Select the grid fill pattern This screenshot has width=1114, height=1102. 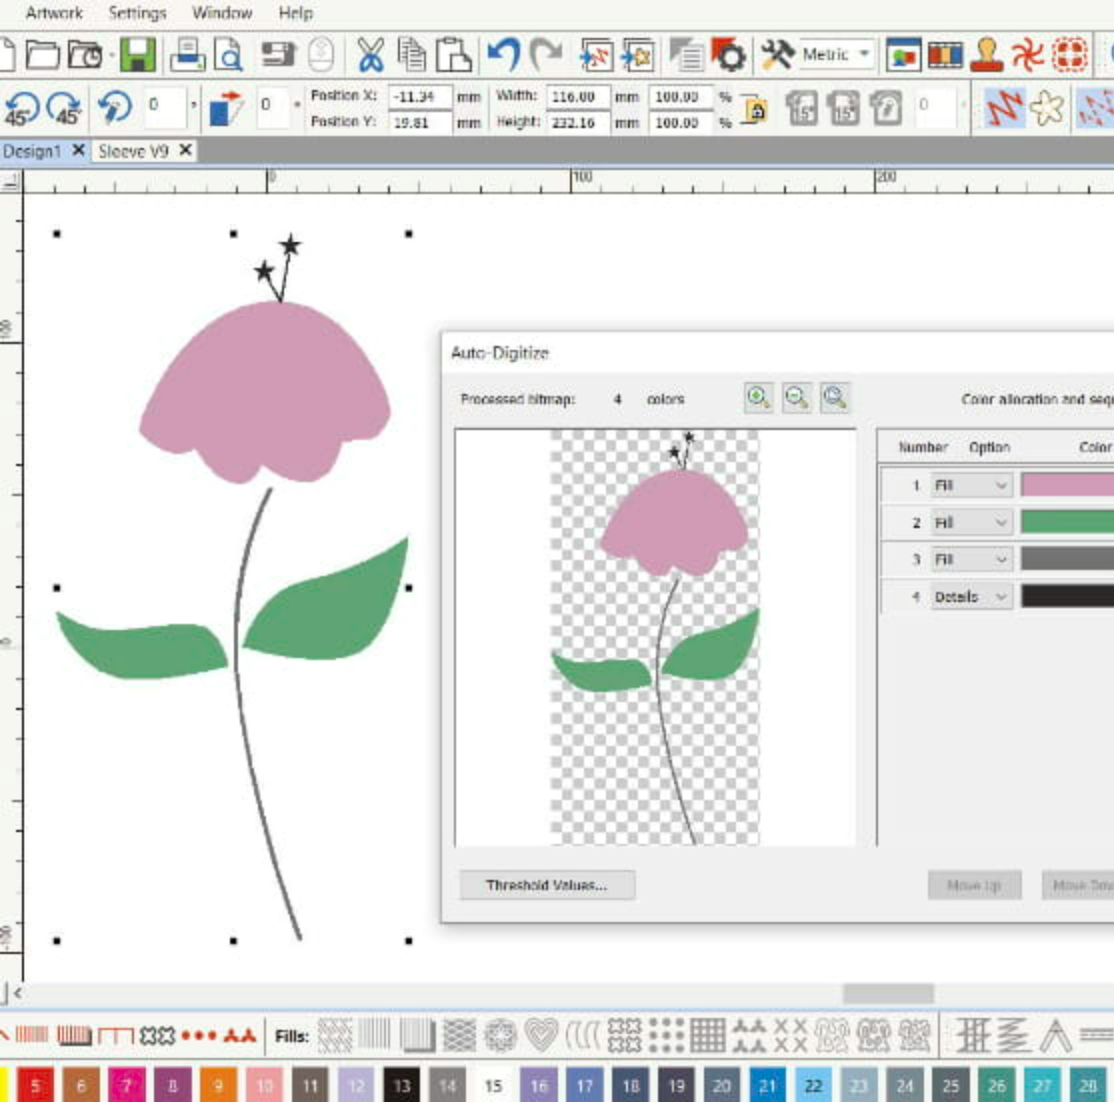(708, 1035)
